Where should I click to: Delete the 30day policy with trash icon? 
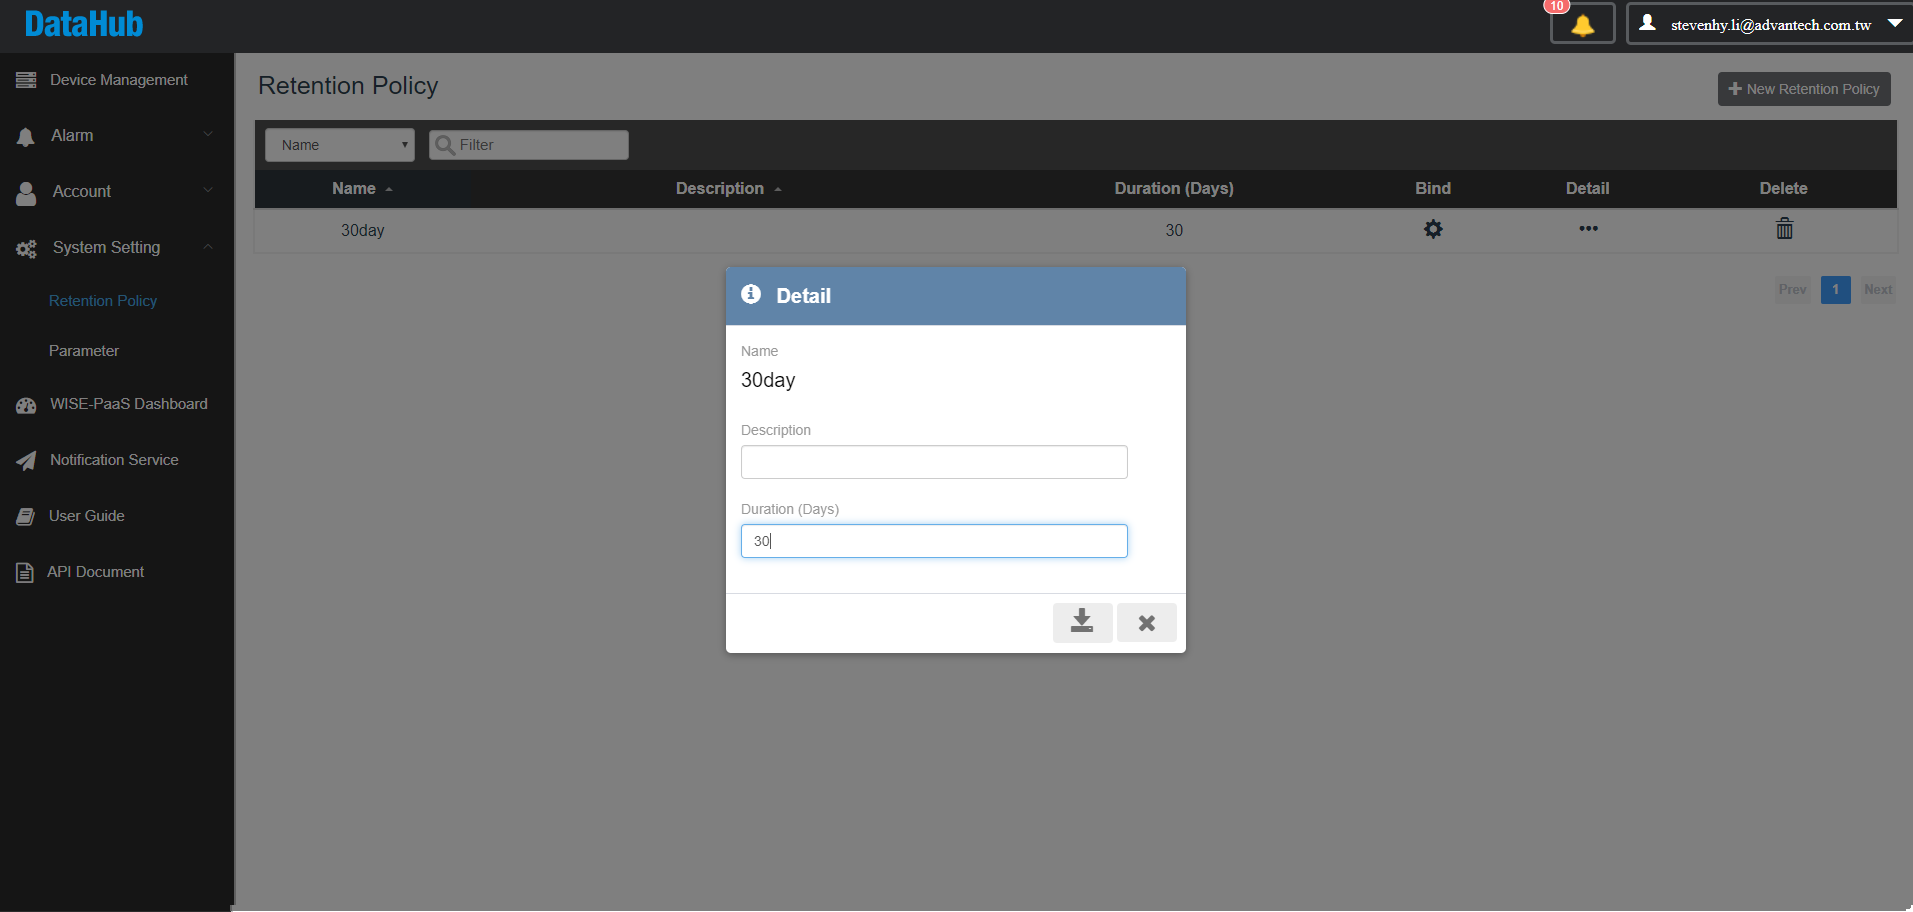[x=1784, y=229]
